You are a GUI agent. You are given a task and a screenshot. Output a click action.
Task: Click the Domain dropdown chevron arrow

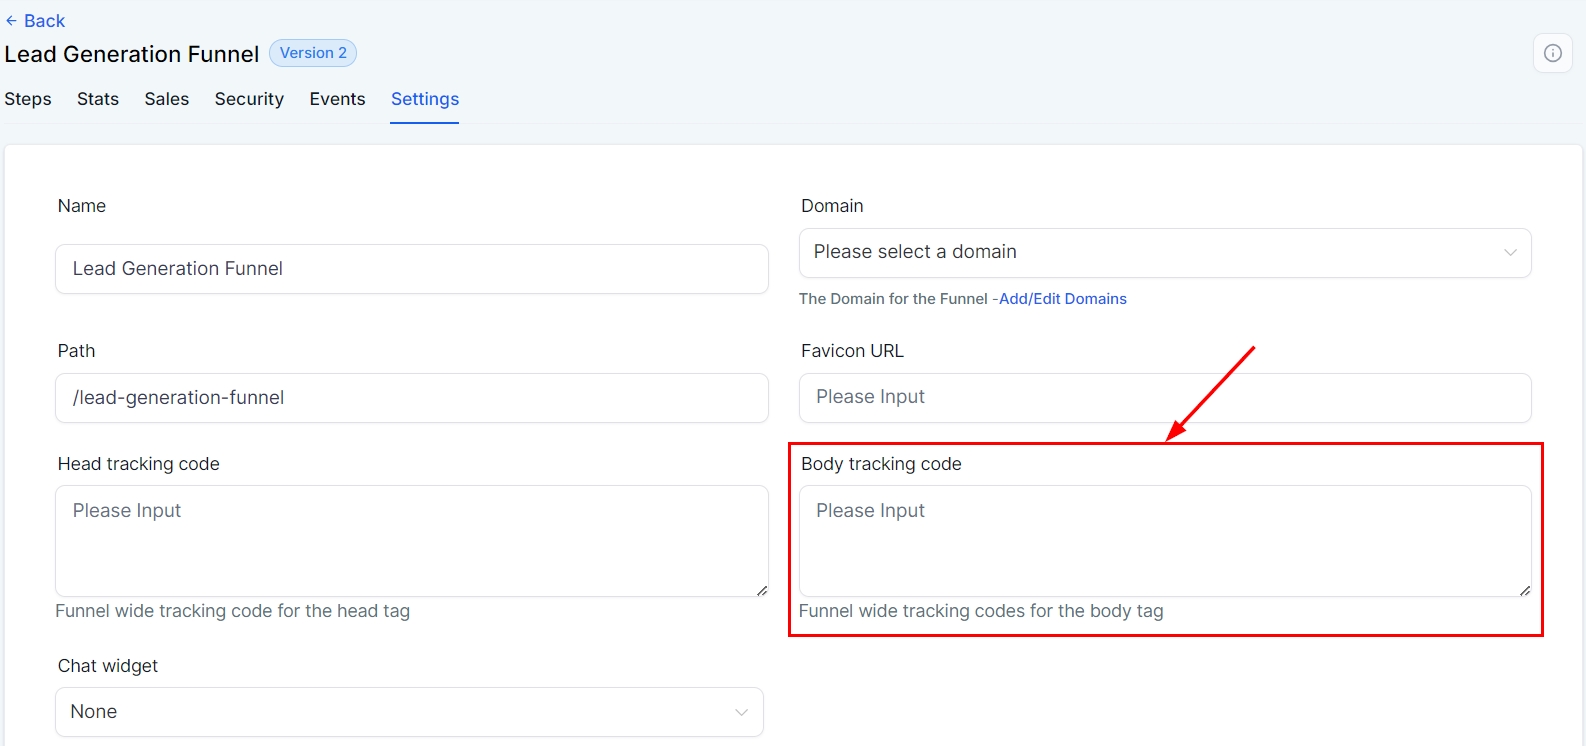pos(1510,253)
